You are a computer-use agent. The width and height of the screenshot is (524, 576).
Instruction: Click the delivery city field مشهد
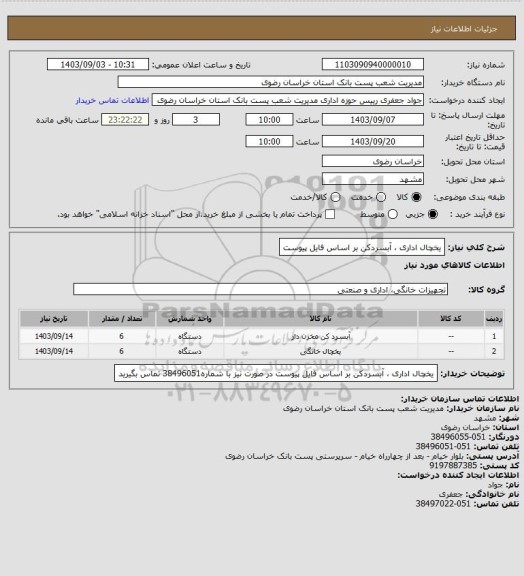(373, 179)
